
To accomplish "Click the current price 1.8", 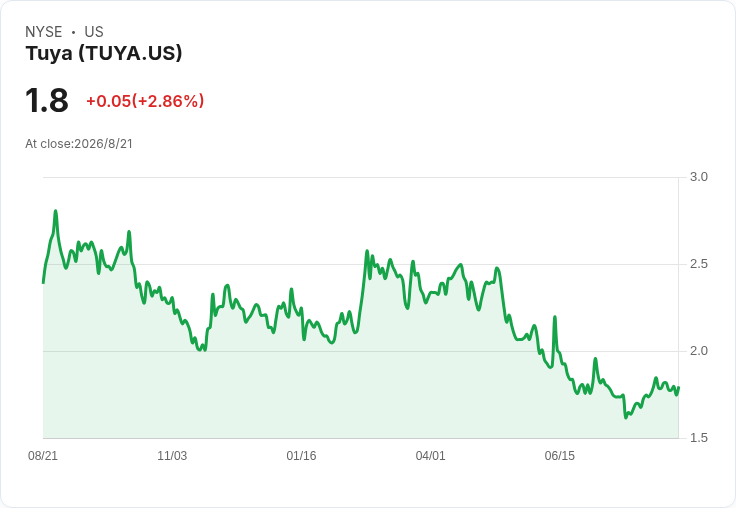I will coord(46,100).
